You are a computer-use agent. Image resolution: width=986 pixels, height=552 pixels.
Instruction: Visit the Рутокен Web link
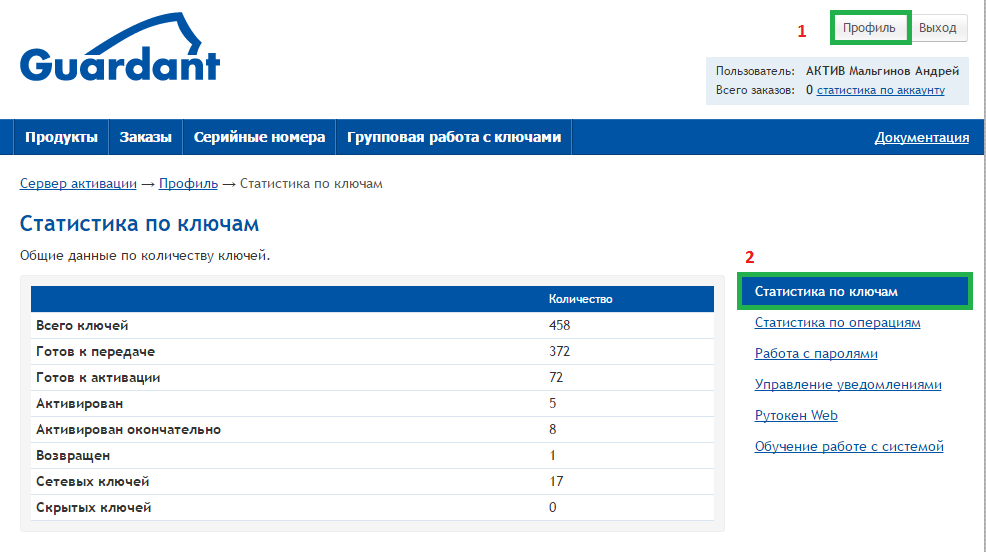pyautogui.click(x=796, y=416)
